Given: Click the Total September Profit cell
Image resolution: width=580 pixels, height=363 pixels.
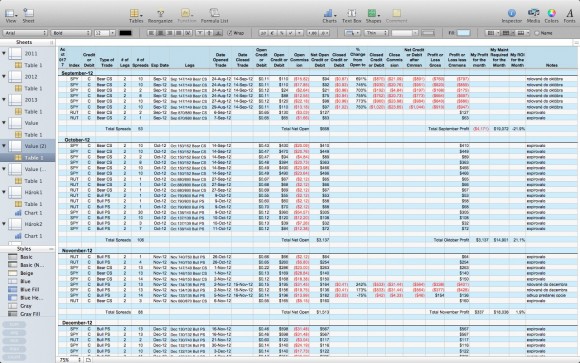Looking at the screenshot, I should tap(449, 129).
